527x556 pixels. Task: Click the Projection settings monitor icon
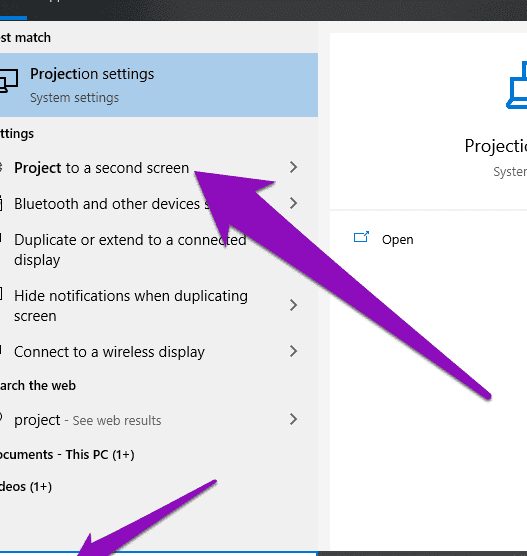point(9,81)
